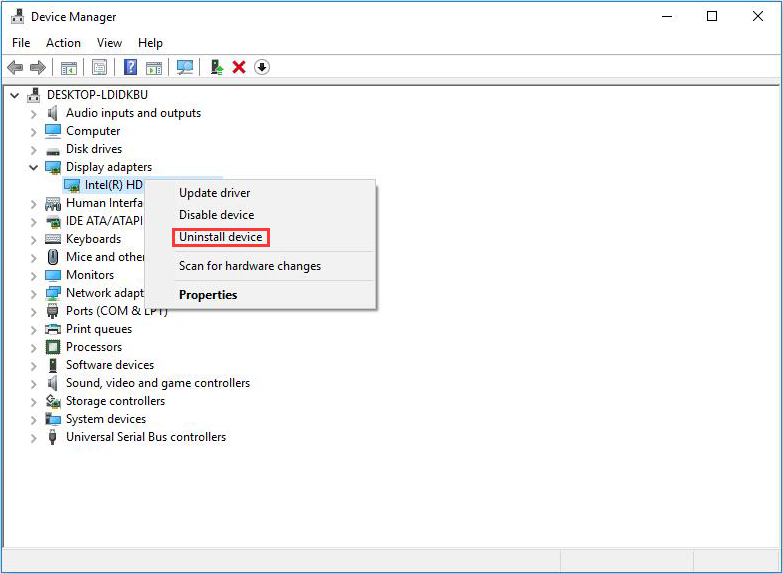Image resolution: width=783 pixels, height=574 pixels.
Task: Select the Storage controllers label
Action: [x=115, y=401]
